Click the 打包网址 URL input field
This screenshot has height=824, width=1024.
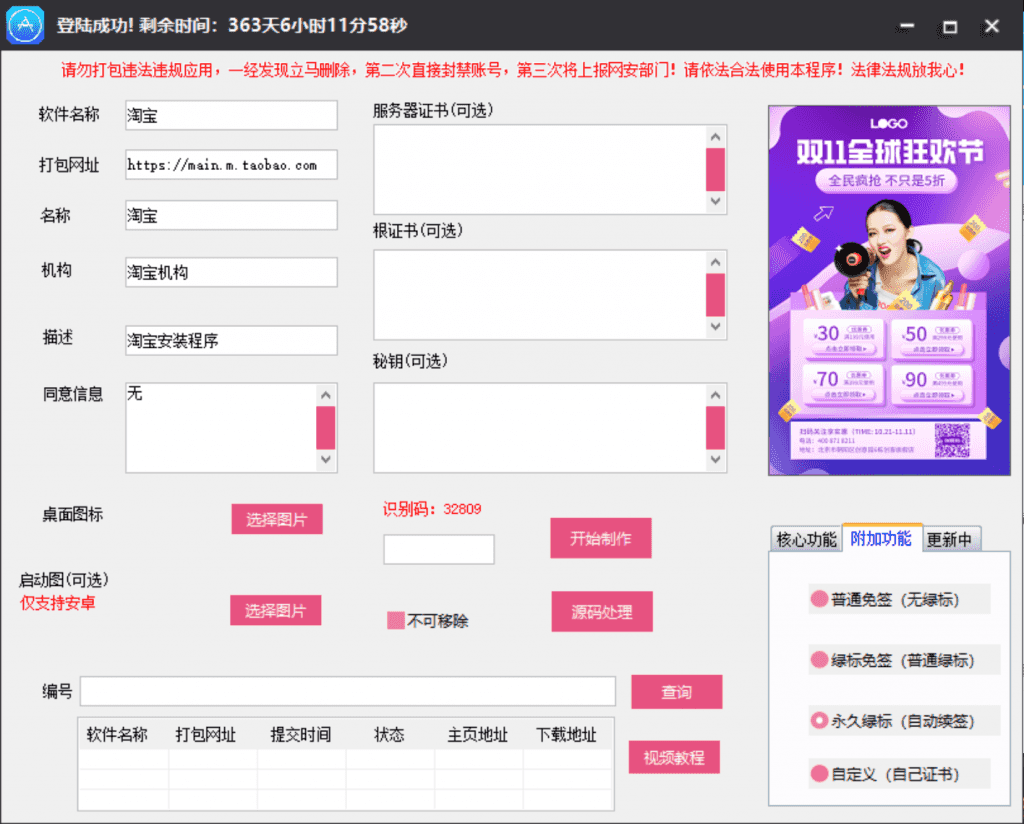[x=231, y=165]
